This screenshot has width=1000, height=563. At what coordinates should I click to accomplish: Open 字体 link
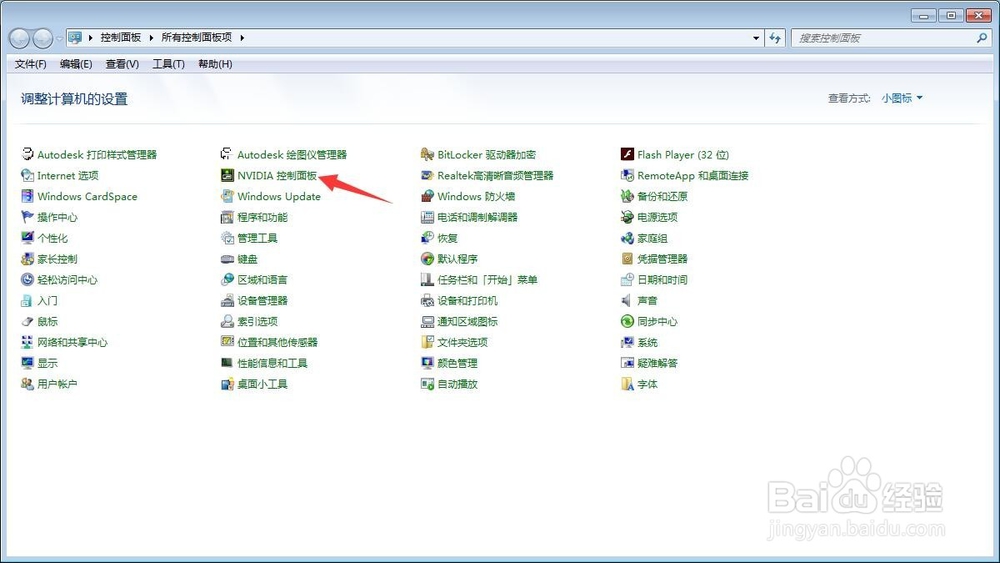tap(647, 384)
